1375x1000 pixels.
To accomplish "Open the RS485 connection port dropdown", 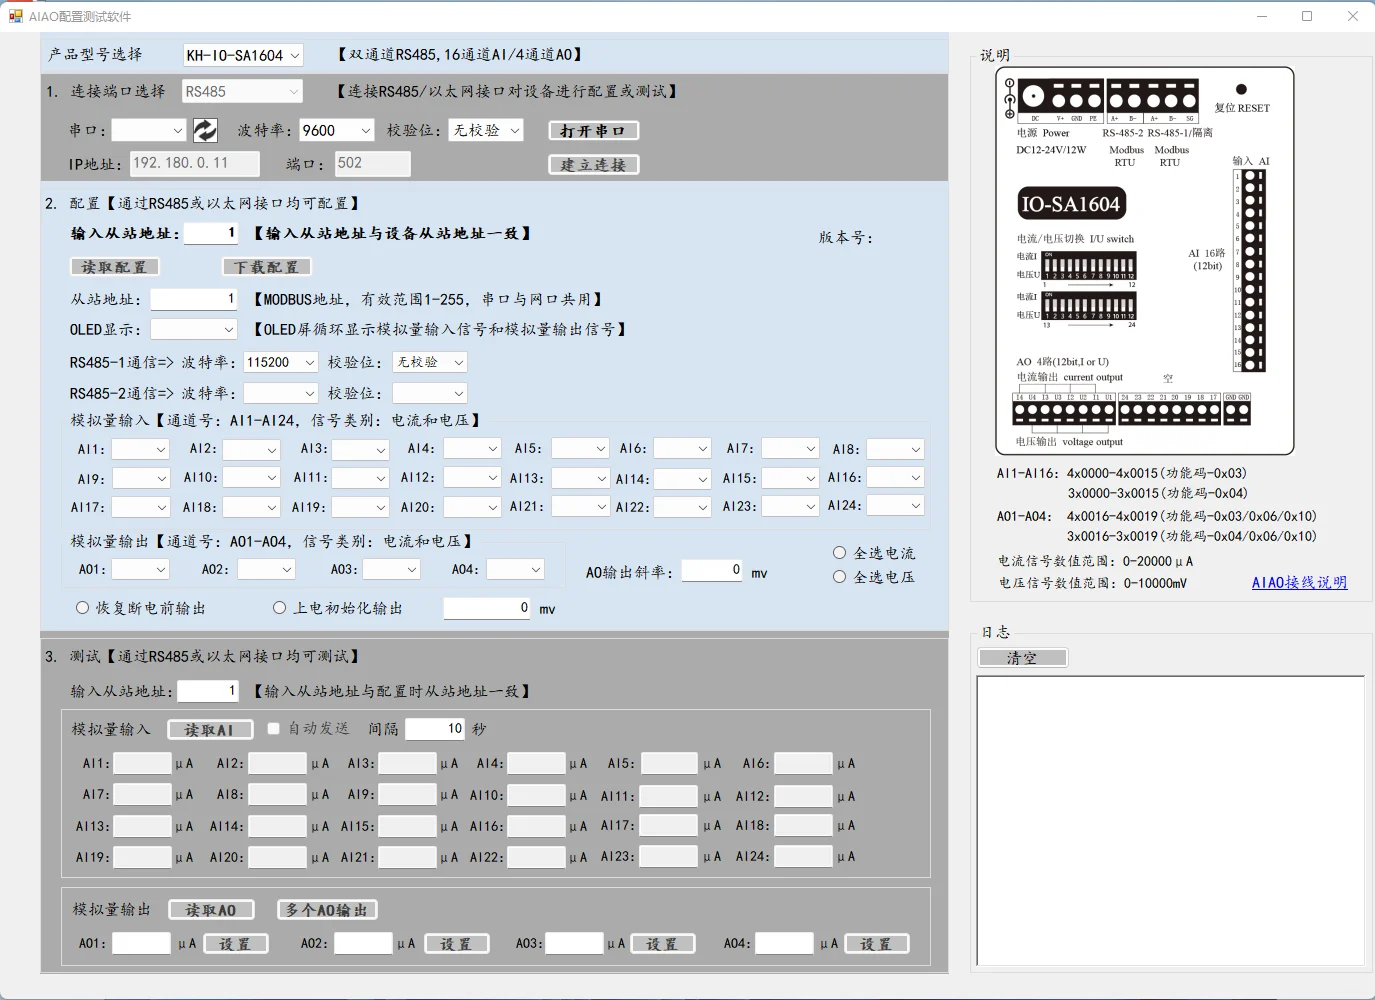I will 242,91.
